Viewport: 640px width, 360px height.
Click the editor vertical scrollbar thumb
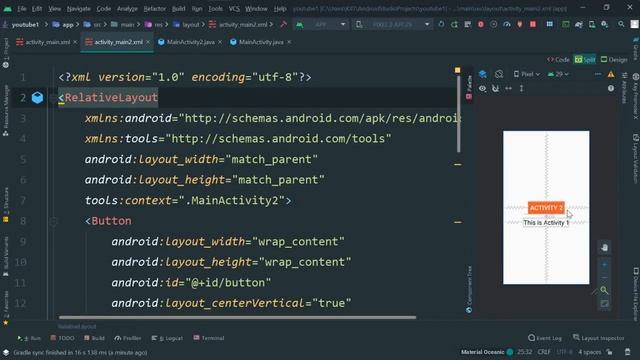pyautogui.click(x=458, y=114)
